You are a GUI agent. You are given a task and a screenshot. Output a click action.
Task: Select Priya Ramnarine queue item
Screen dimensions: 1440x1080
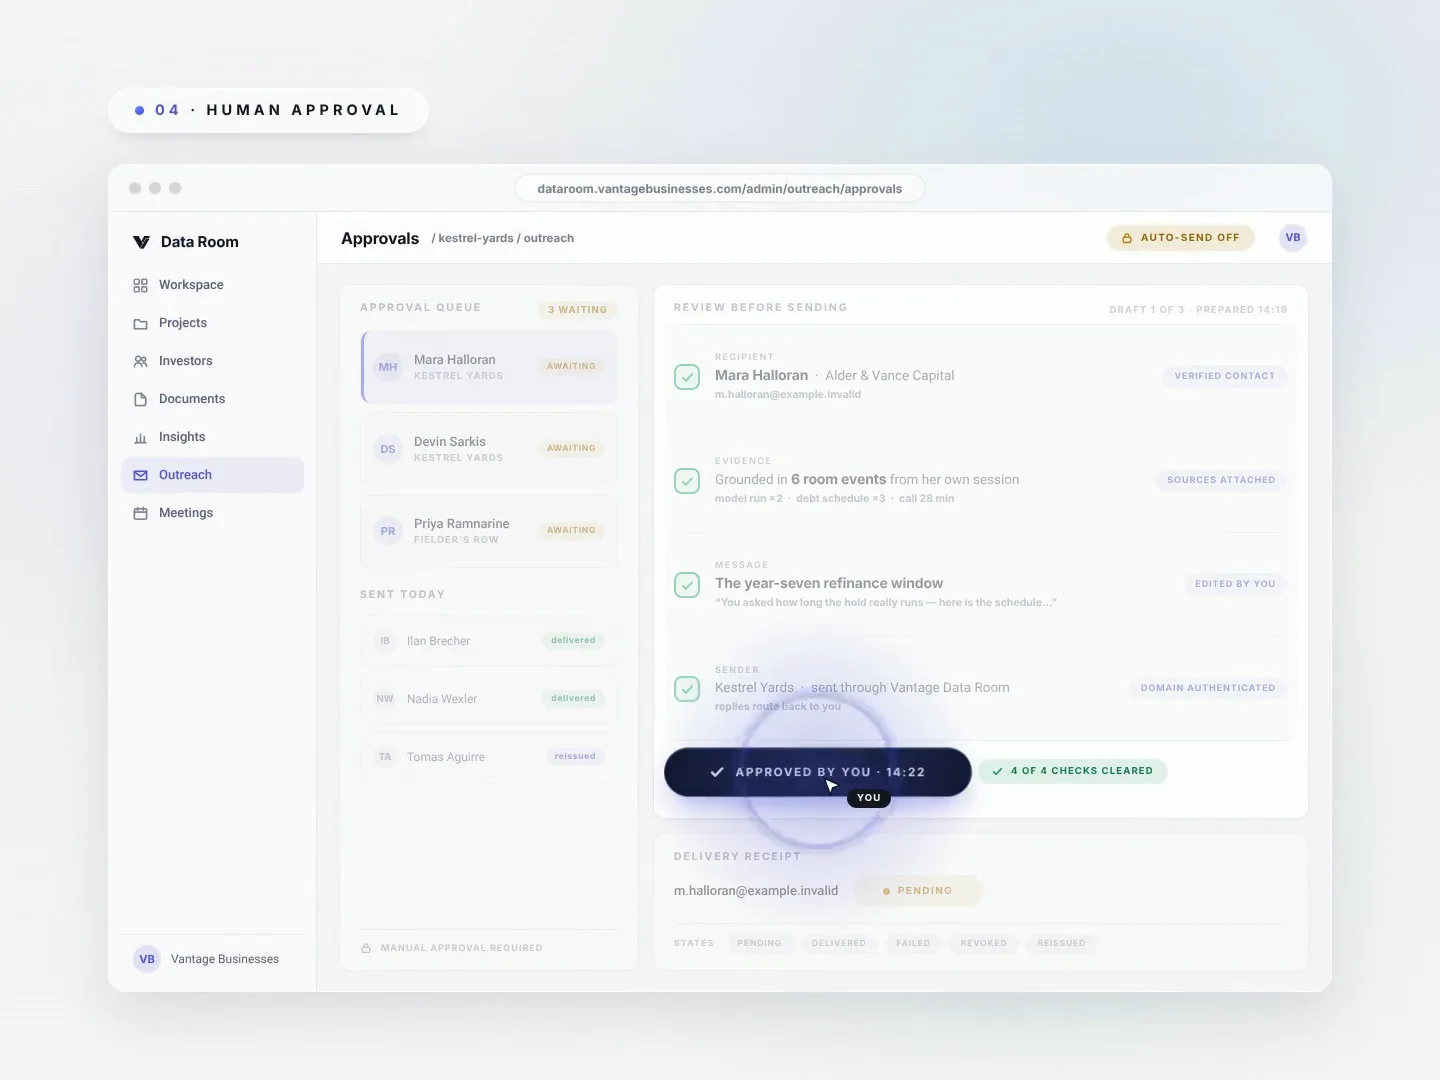click(489, 531)
